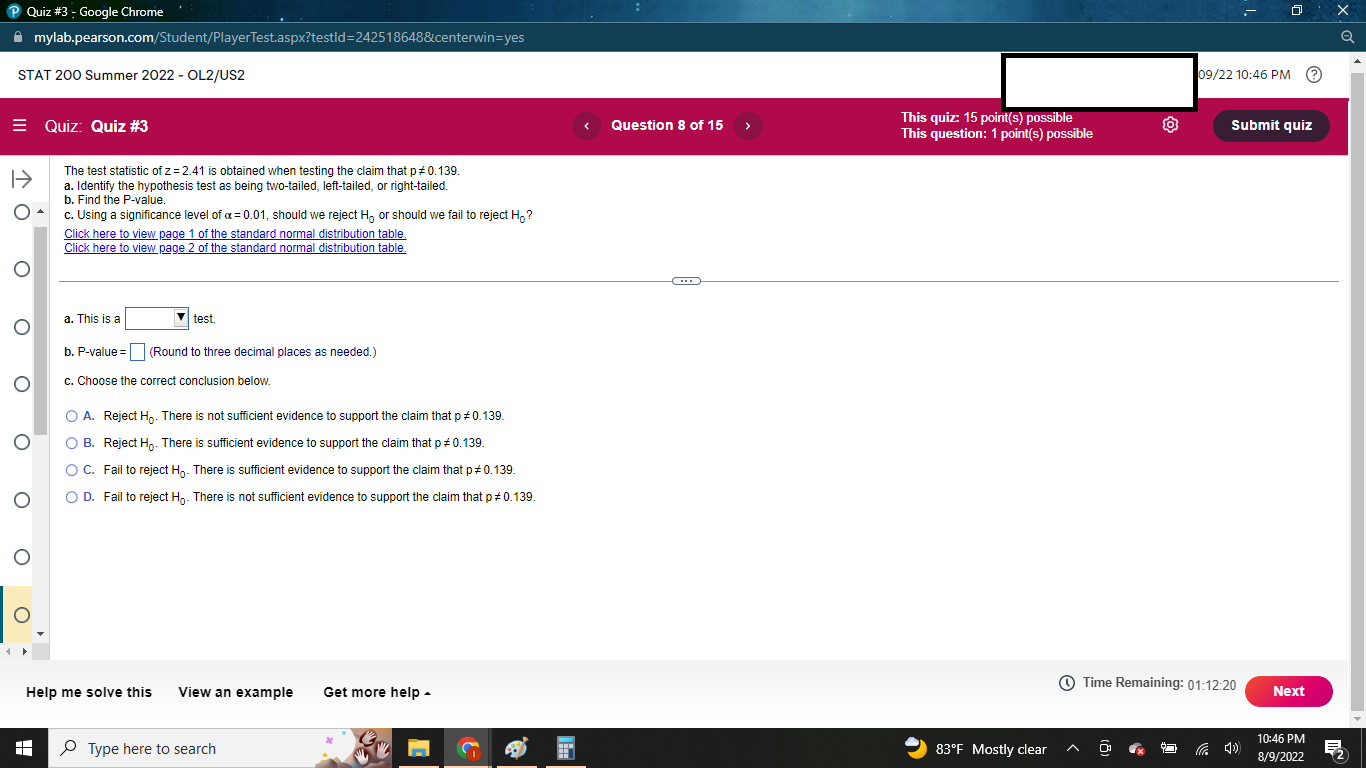
Task: Click the Time Remaining clock icon
Action: (1067, 683)
